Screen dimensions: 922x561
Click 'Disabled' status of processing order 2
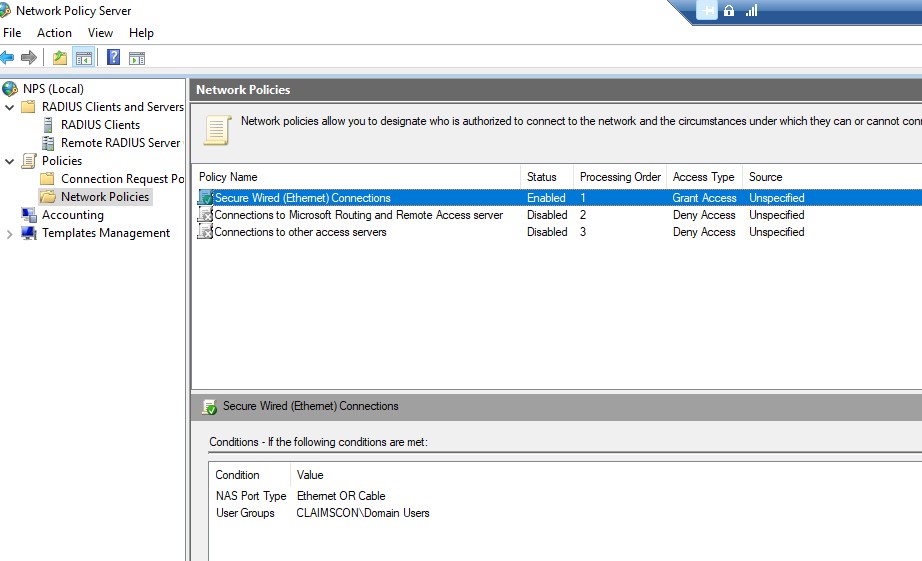point(547,215)
